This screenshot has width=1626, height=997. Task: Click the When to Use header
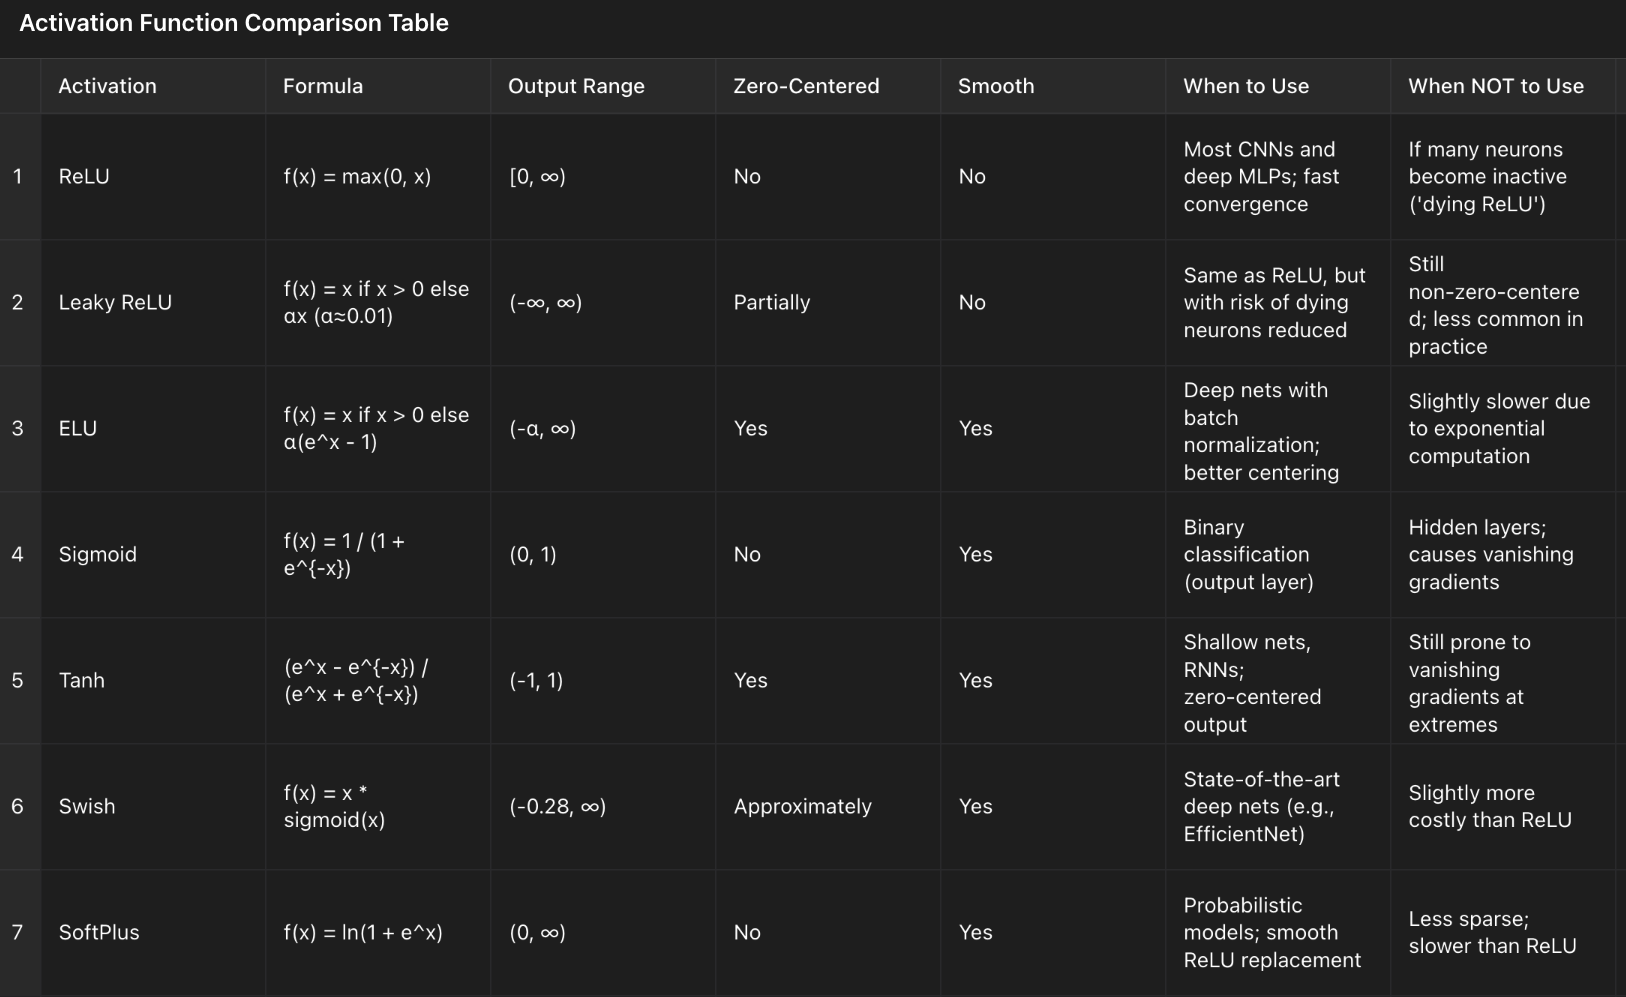coord(1246,86)
